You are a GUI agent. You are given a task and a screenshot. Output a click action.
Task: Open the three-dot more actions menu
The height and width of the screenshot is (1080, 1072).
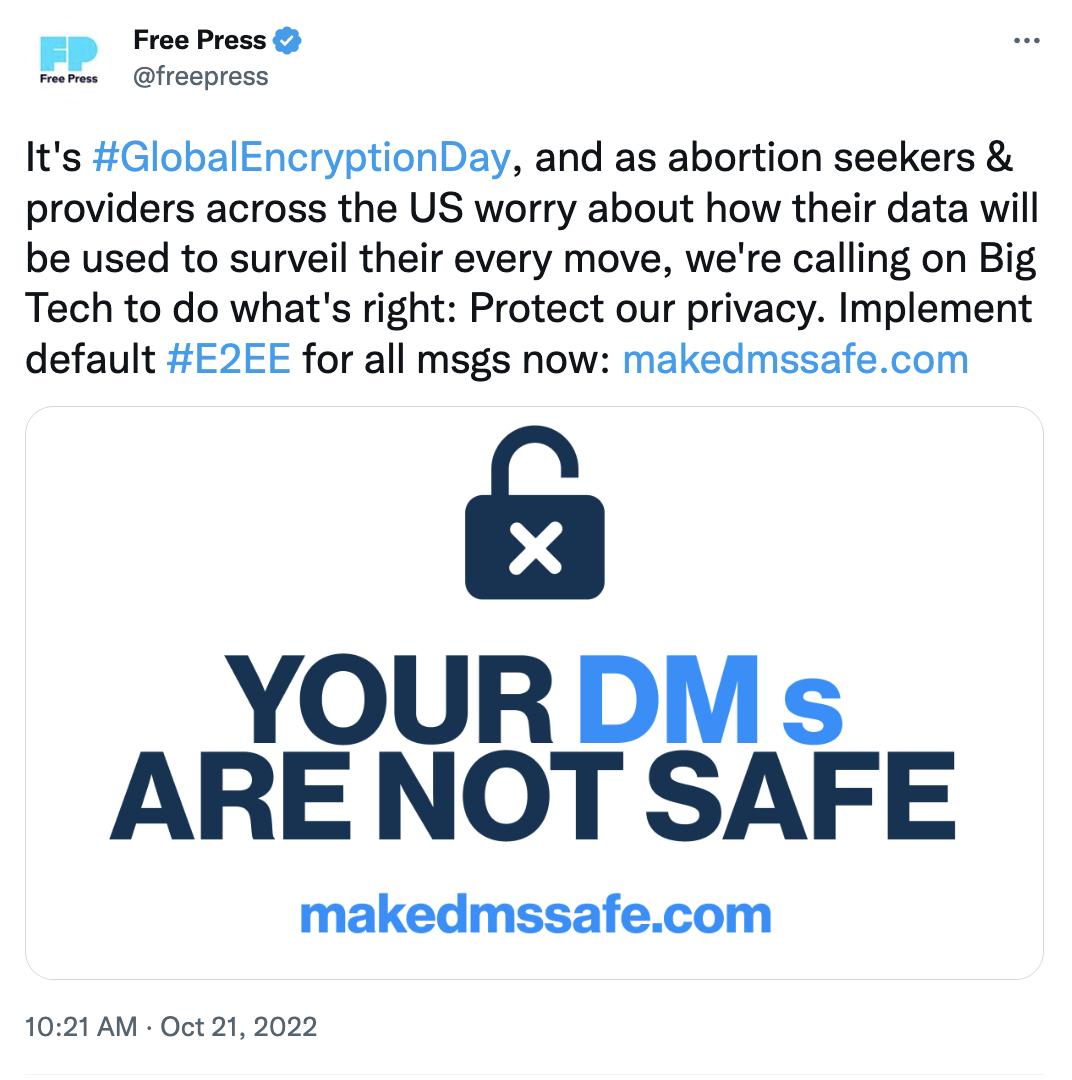click(x=1027, y=40)
